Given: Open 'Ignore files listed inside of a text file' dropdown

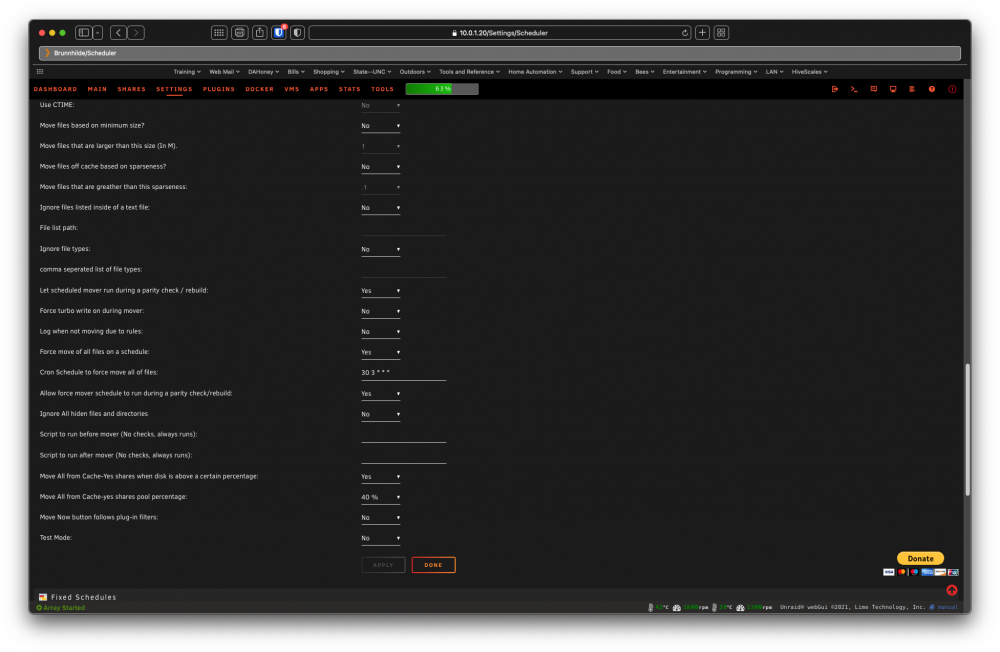Looking at the screenshot, I should tap(381, 207).
